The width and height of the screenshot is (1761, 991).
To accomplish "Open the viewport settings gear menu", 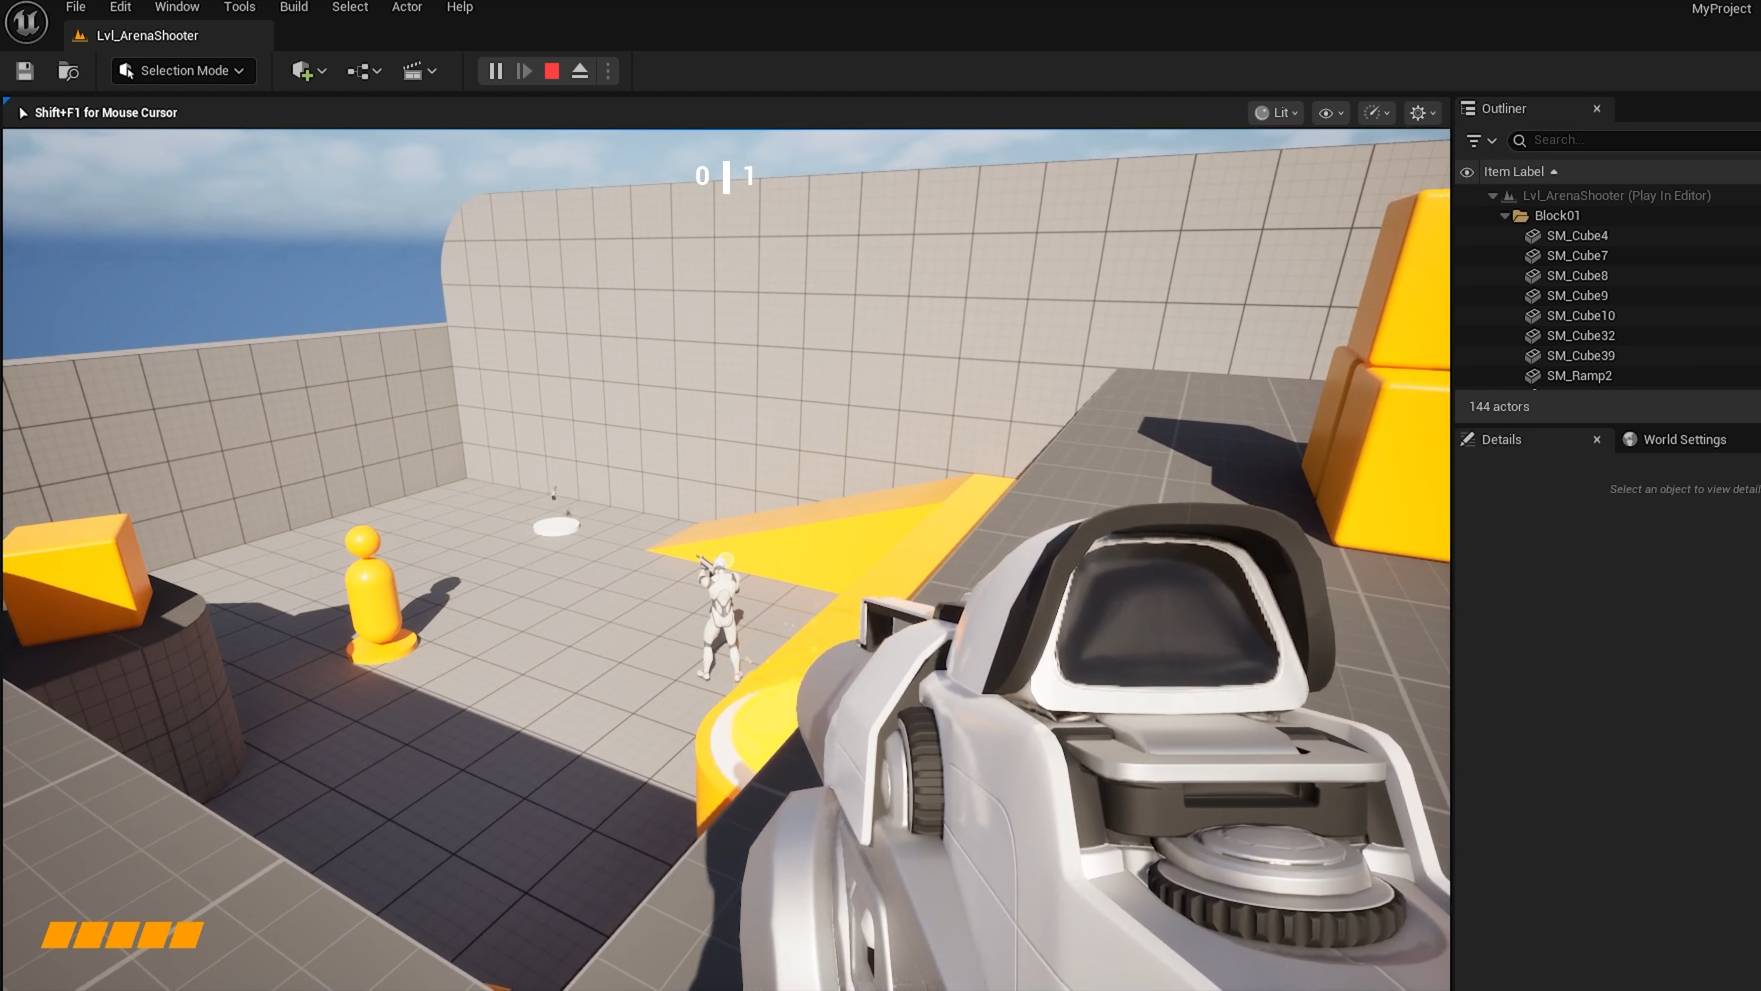I will (x=1419, y=112).
